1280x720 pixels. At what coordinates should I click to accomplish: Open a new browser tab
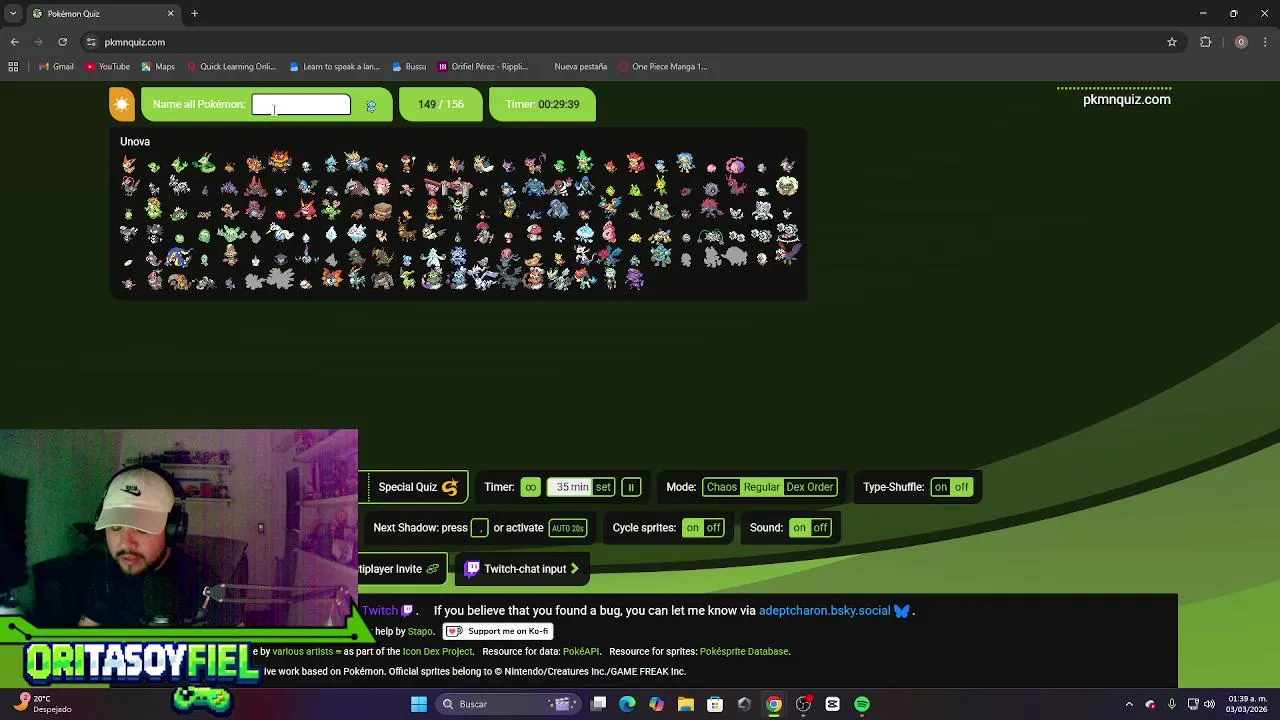(x=194, y=14)
